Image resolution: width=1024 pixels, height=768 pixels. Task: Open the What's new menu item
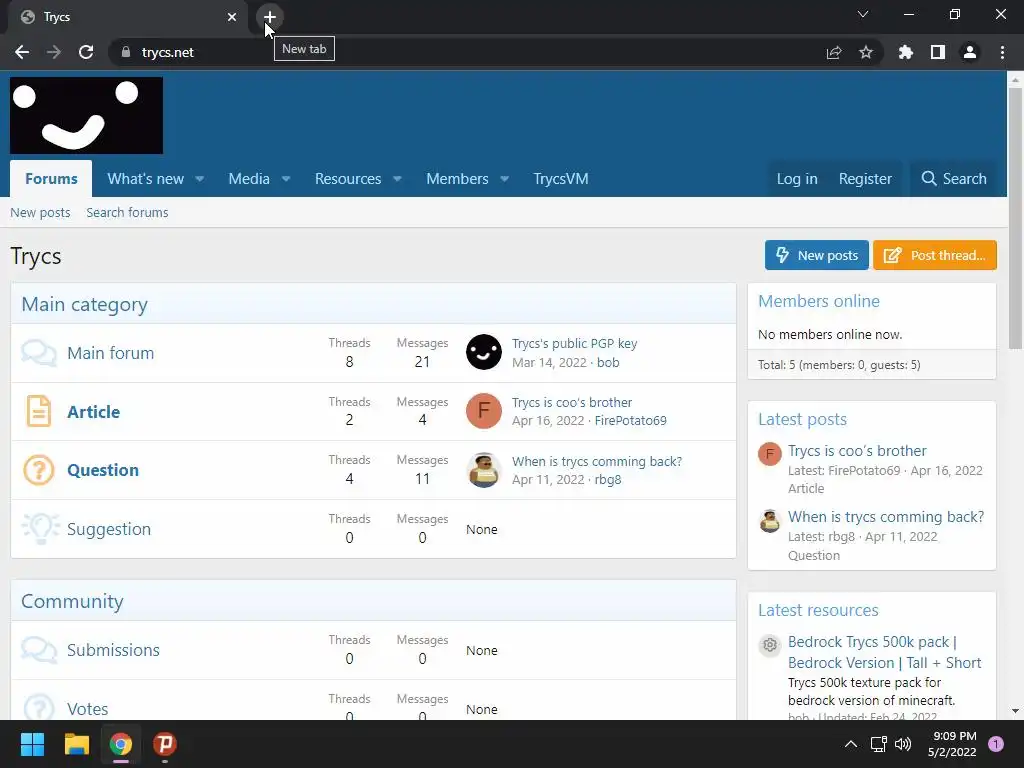(x=146, y=179)
